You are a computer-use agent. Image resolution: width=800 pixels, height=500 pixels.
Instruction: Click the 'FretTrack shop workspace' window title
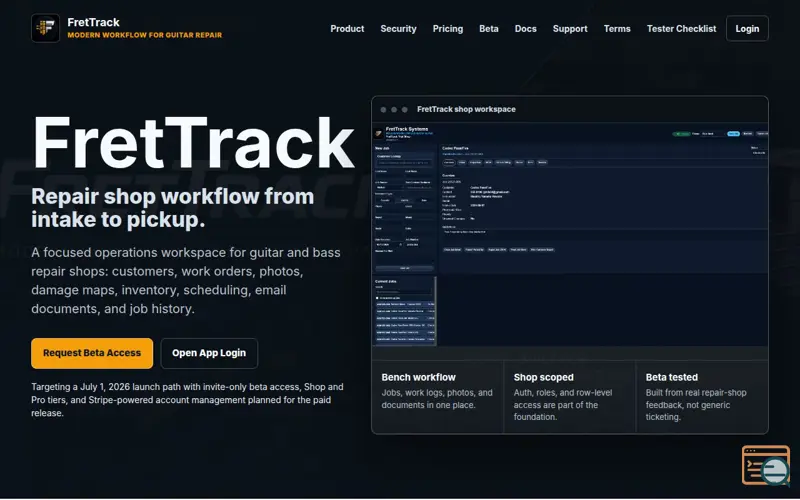pos(466,109)
